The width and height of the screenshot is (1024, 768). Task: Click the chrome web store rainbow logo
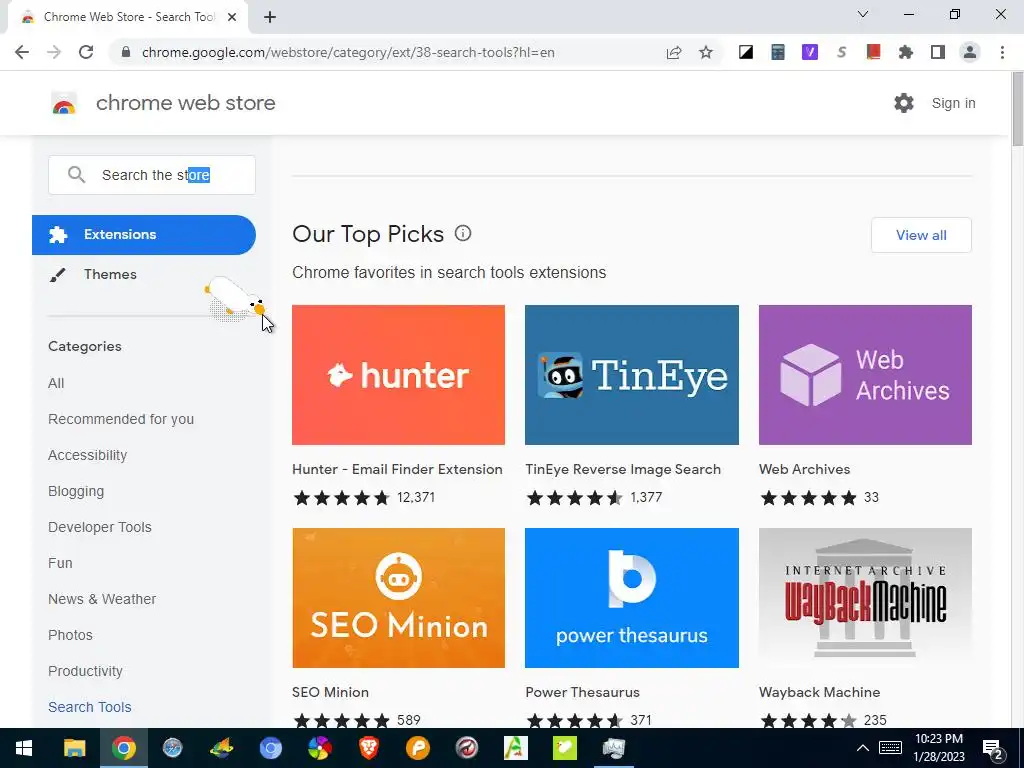(x=64, y=103)
